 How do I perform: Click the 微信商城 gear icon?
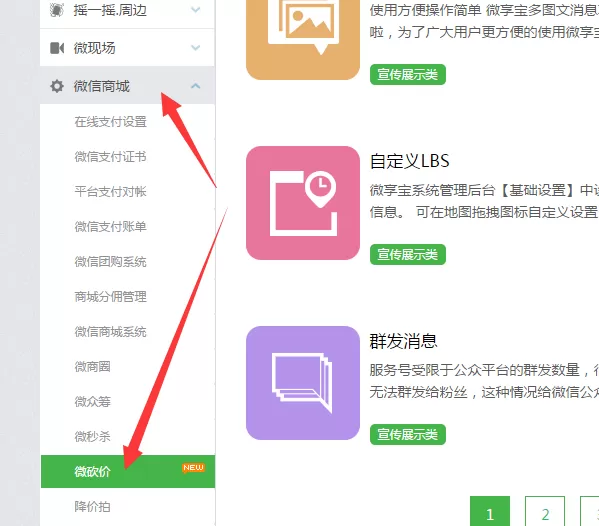tap(57, 86)
